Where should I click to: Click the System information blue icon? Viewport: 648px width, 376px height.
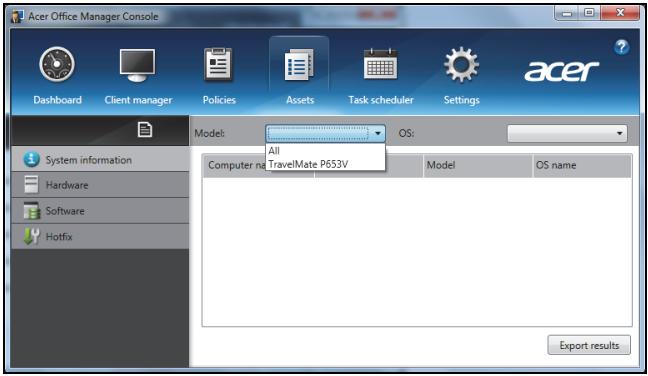pos(31,159)
